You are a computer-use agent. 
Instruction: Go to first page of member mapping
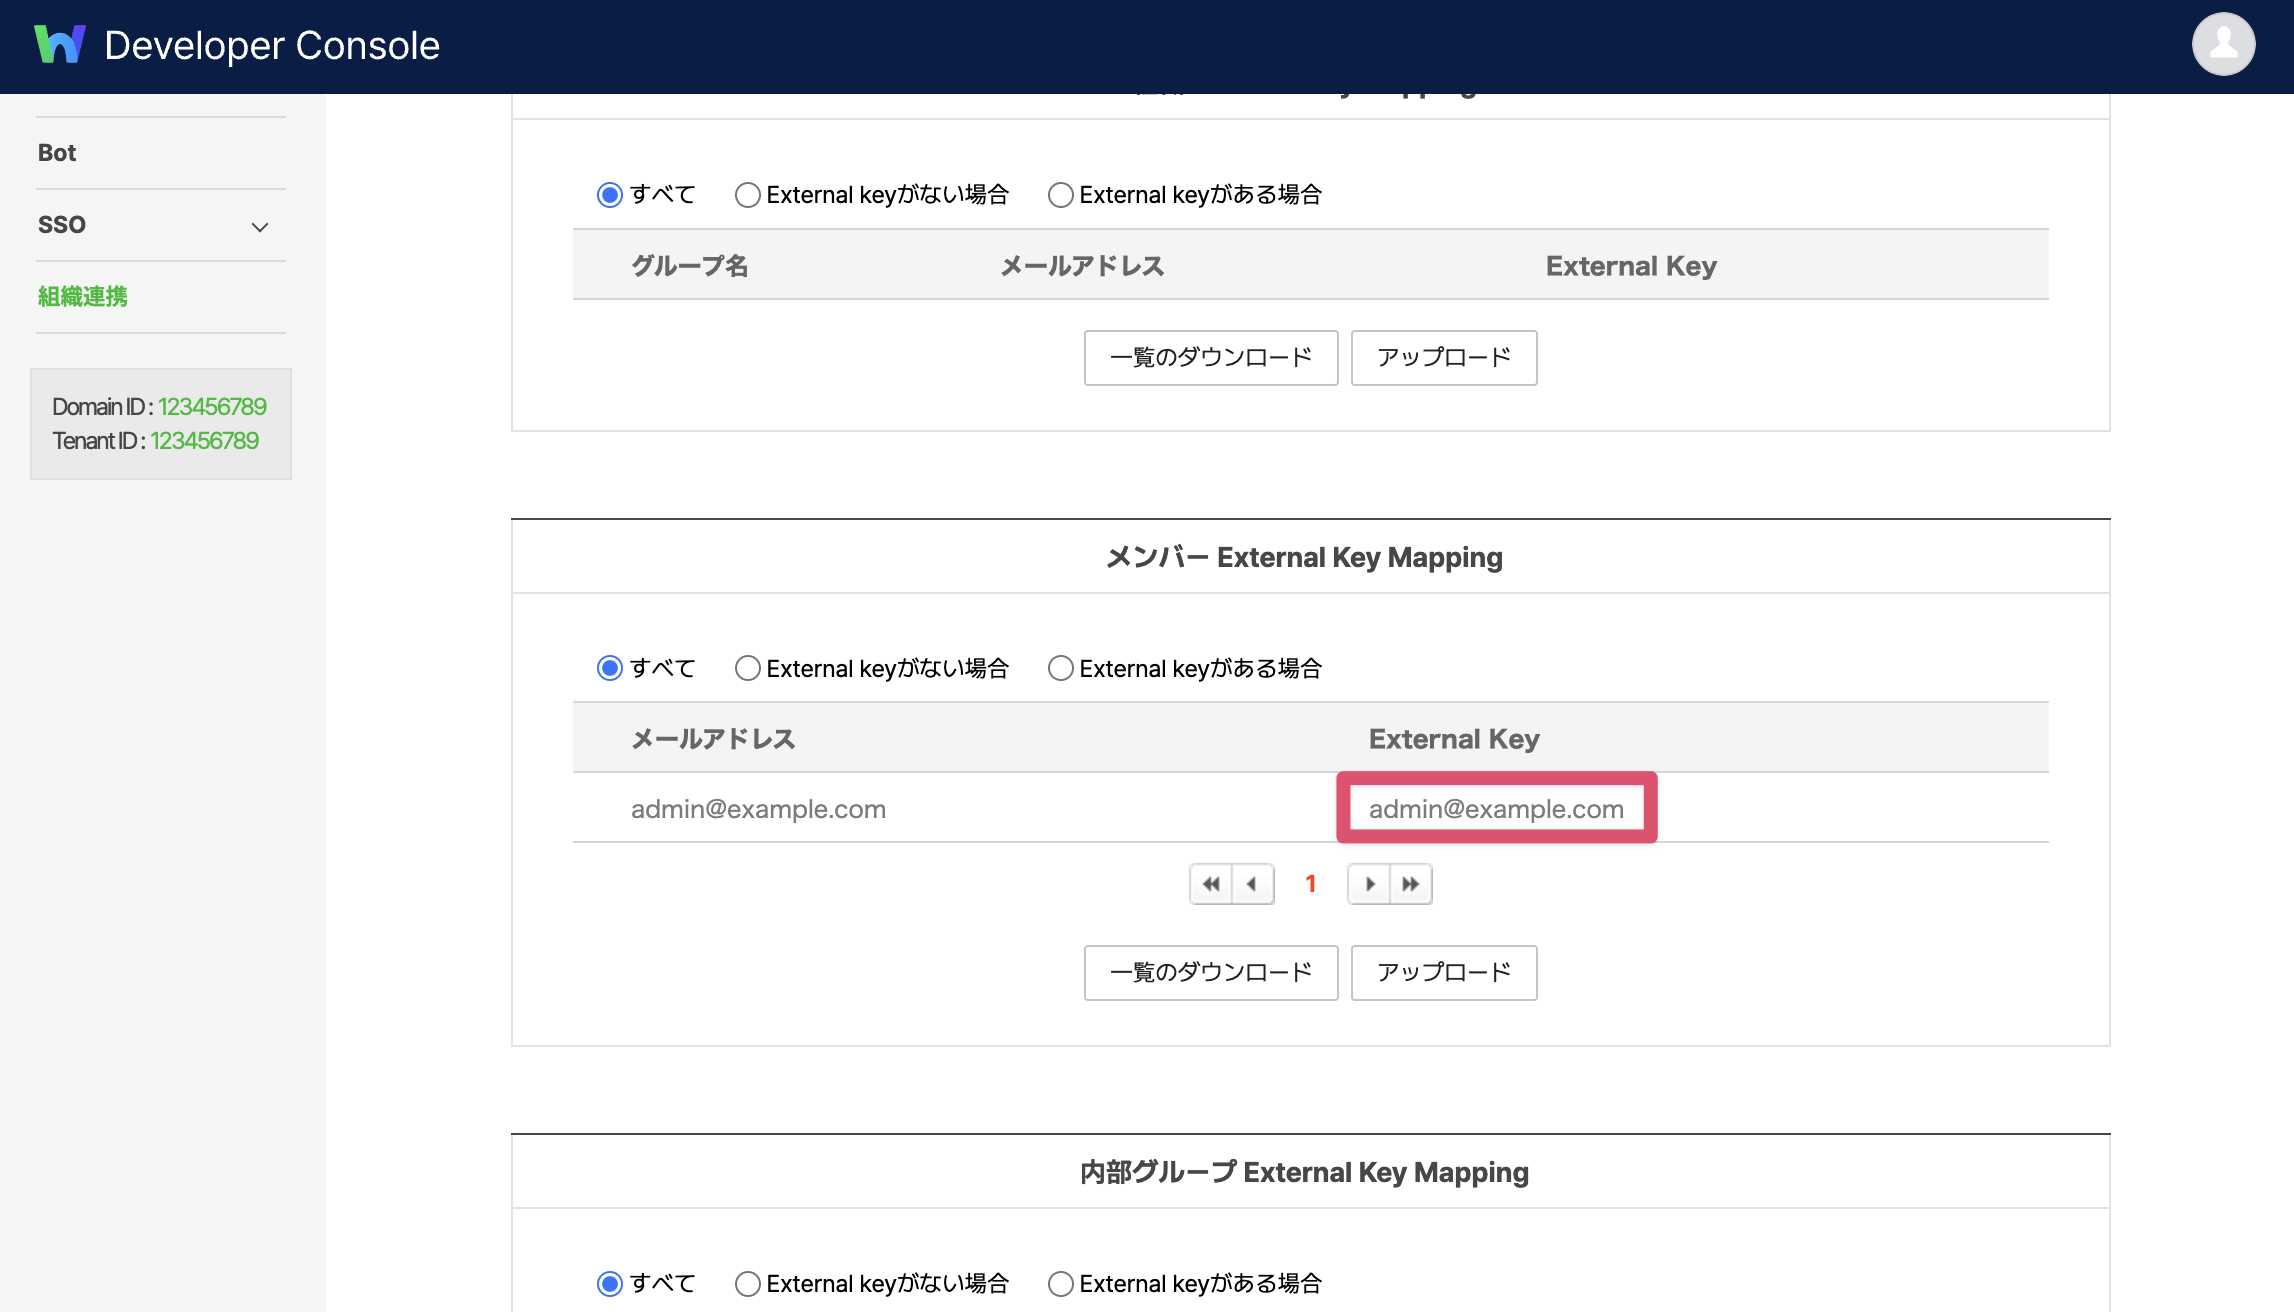1211,884
